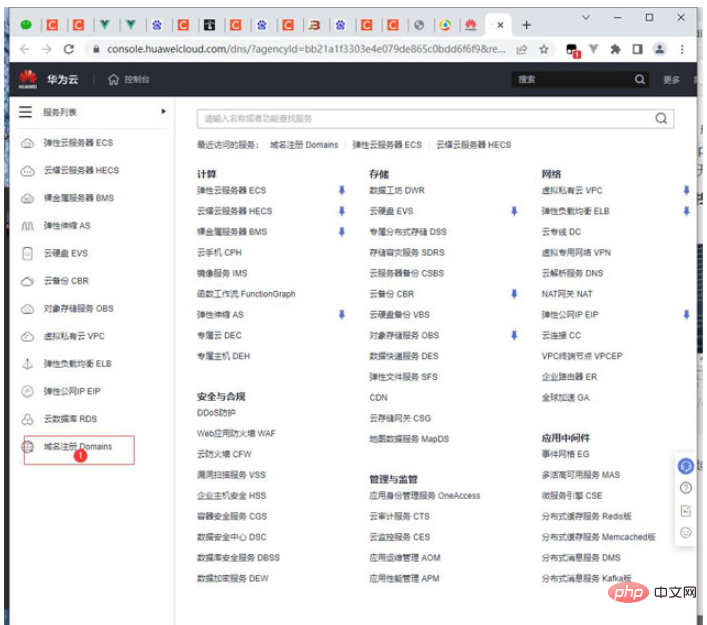Open the console home icon
707x625 pixels.
click(113, 79)
